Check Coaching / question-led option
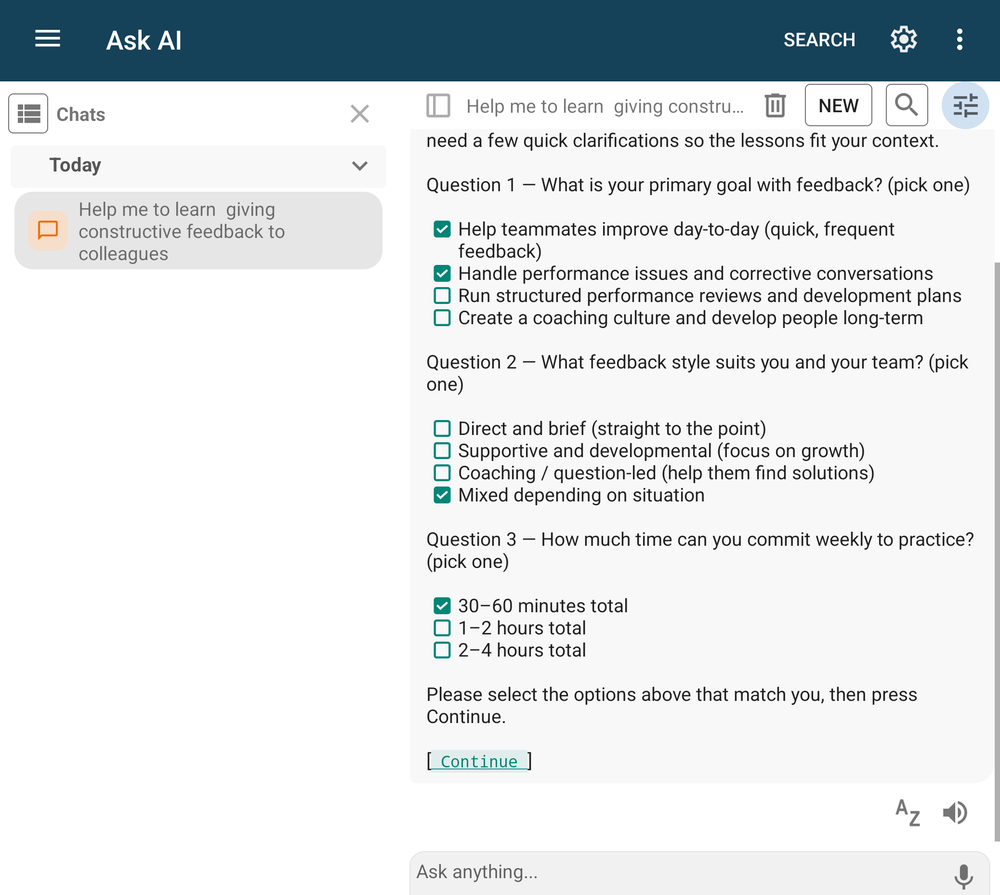This screenshot has width=1000, height=895. 442,473
